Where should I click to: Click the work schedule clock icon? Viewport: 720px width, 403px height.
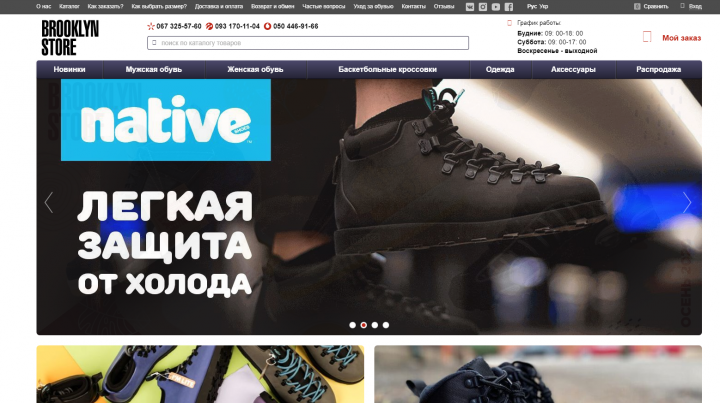[x=509, y=23]
